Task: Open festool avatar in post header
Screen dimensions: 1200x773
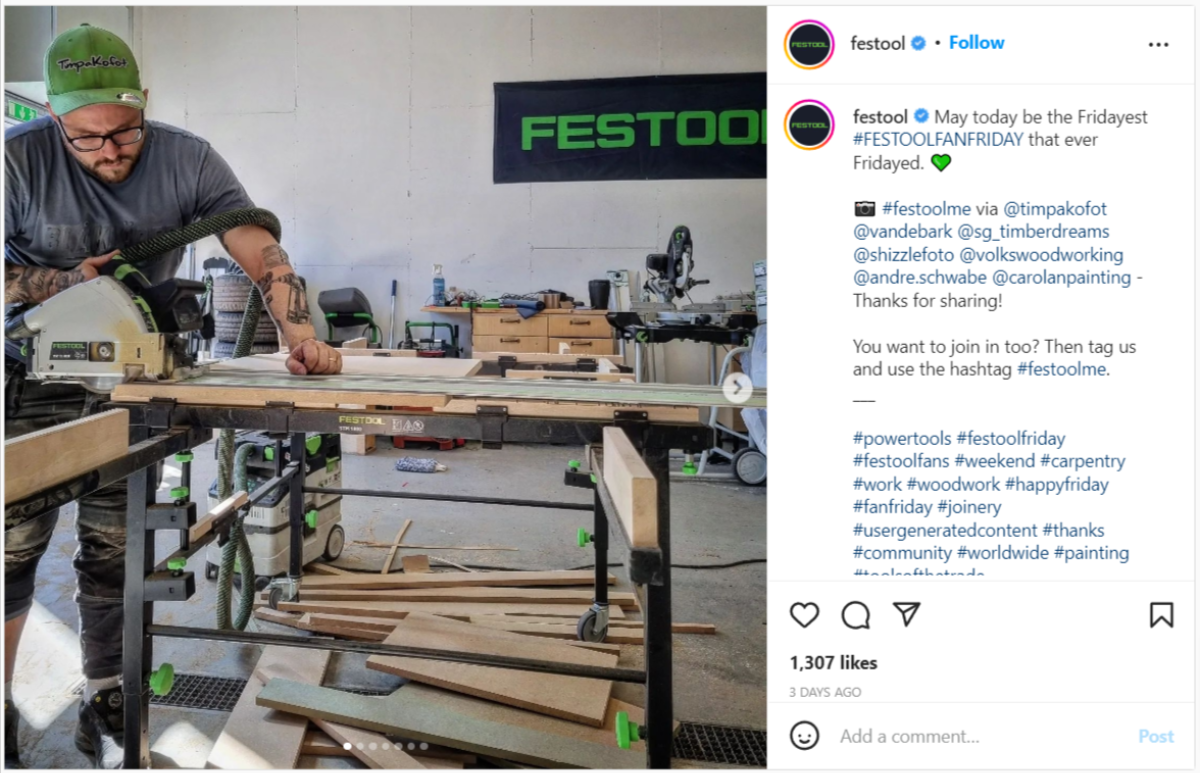Action: click(809, 44)
